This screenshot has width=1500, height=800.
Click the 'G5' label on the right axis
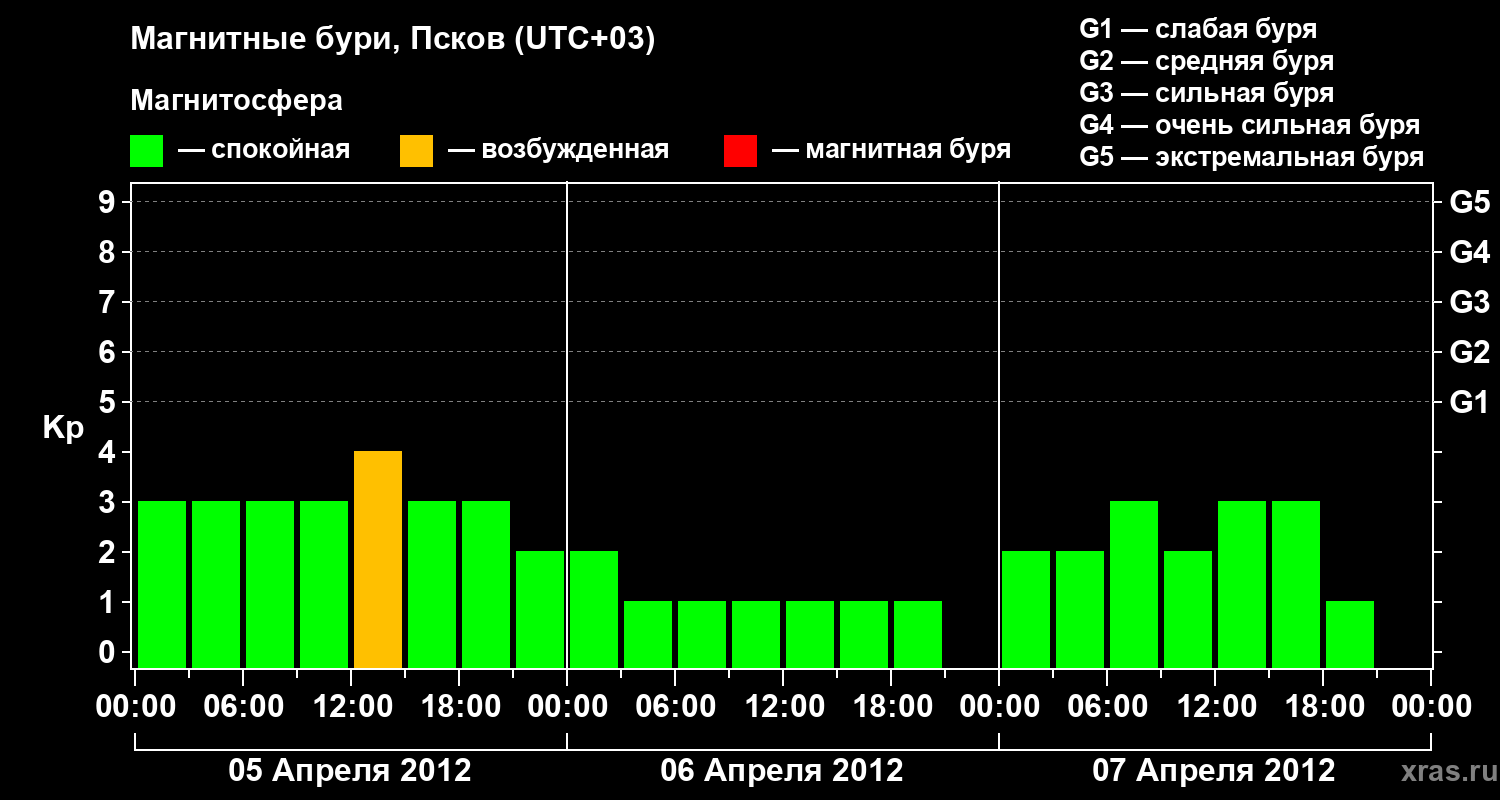tap(1469, 202)
